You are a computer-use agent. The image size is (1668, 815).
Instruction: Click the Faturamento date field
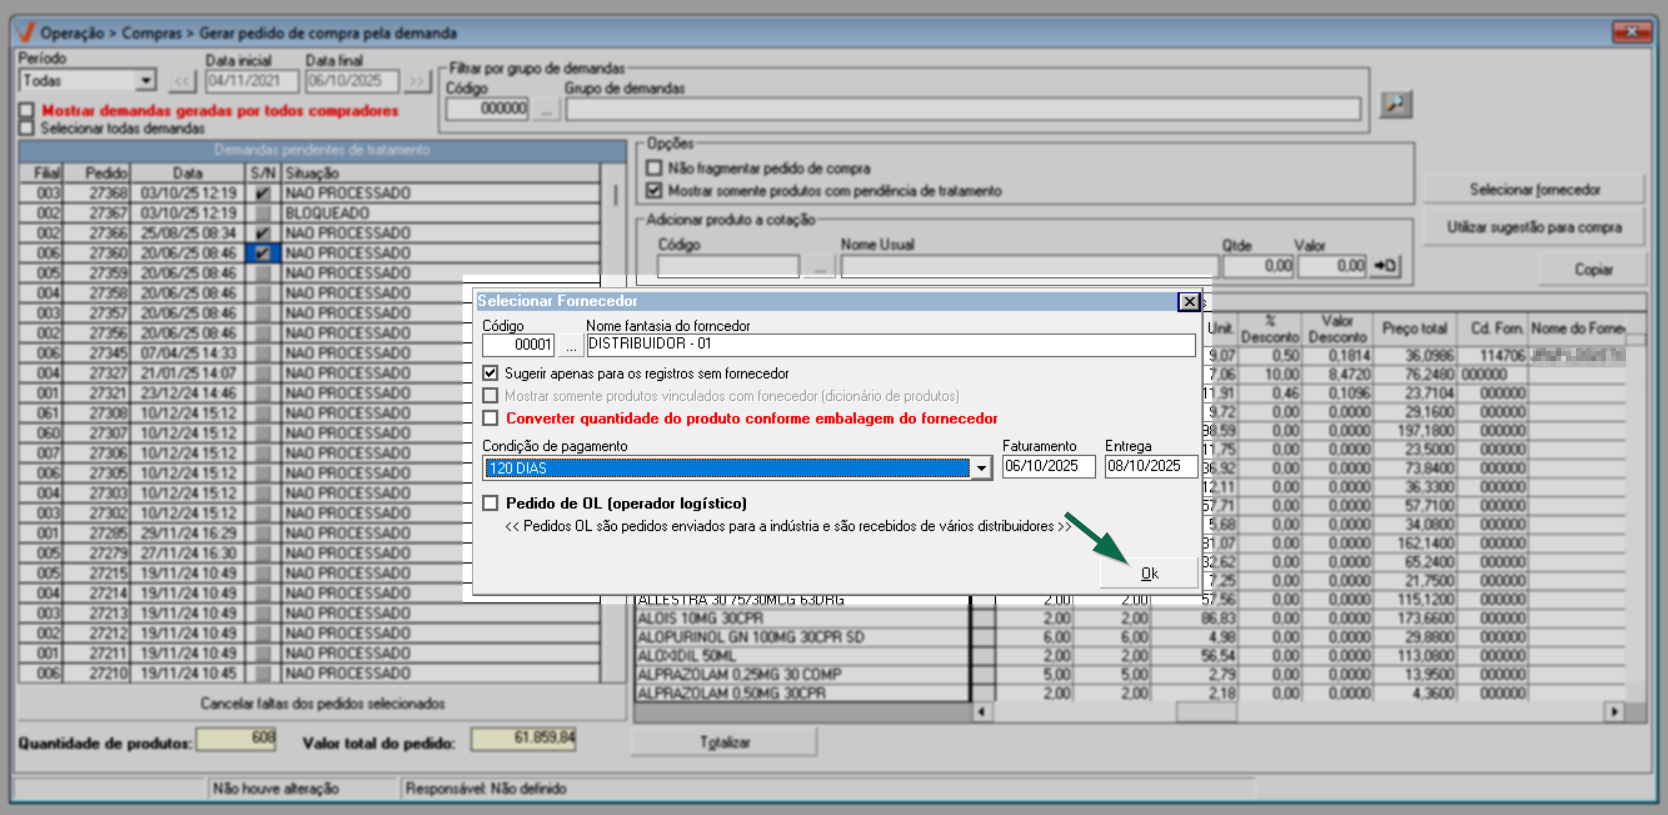tap(1048, 466)
